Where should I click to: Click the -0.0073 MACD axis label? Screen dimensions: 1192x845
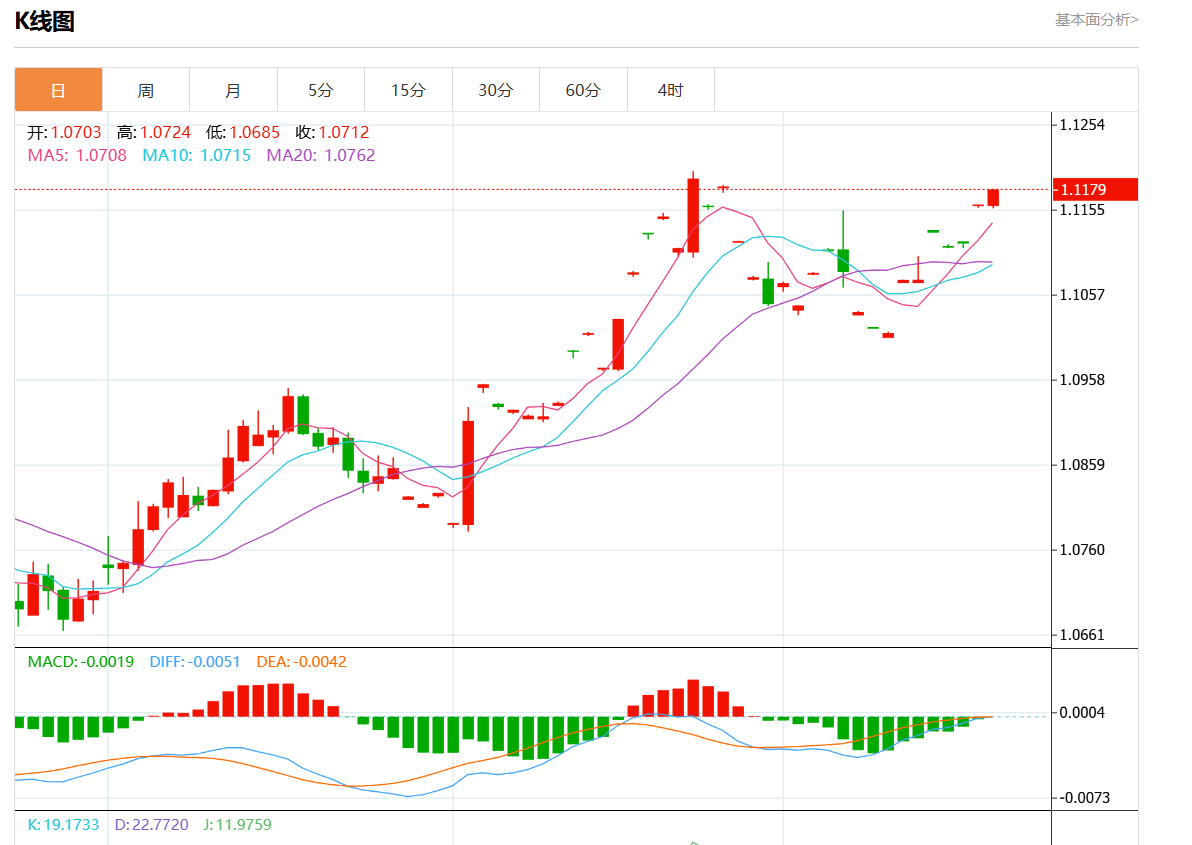pyautogui.click(x=1083, y=798)
